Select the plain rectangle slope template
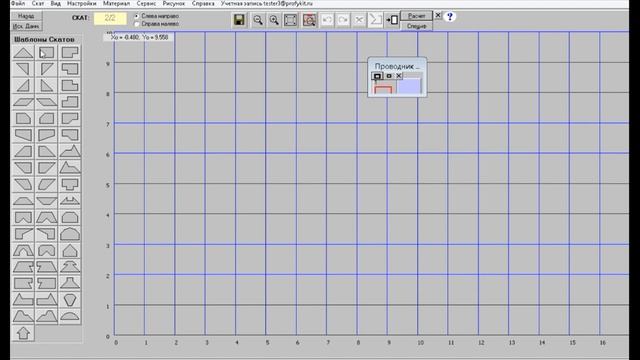The image size is (640, 360). tap(47, 53)
